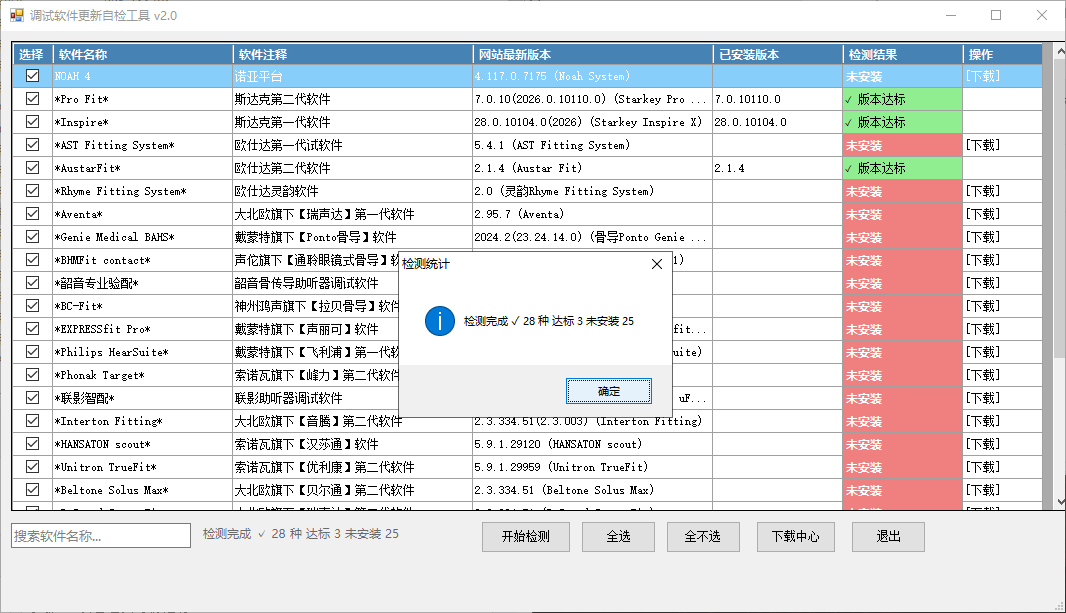The width and height of the screenshot is (1066, 613).
Task: Toggle checkbox for *AST Fitting System*
Action: tap(32, 145)
